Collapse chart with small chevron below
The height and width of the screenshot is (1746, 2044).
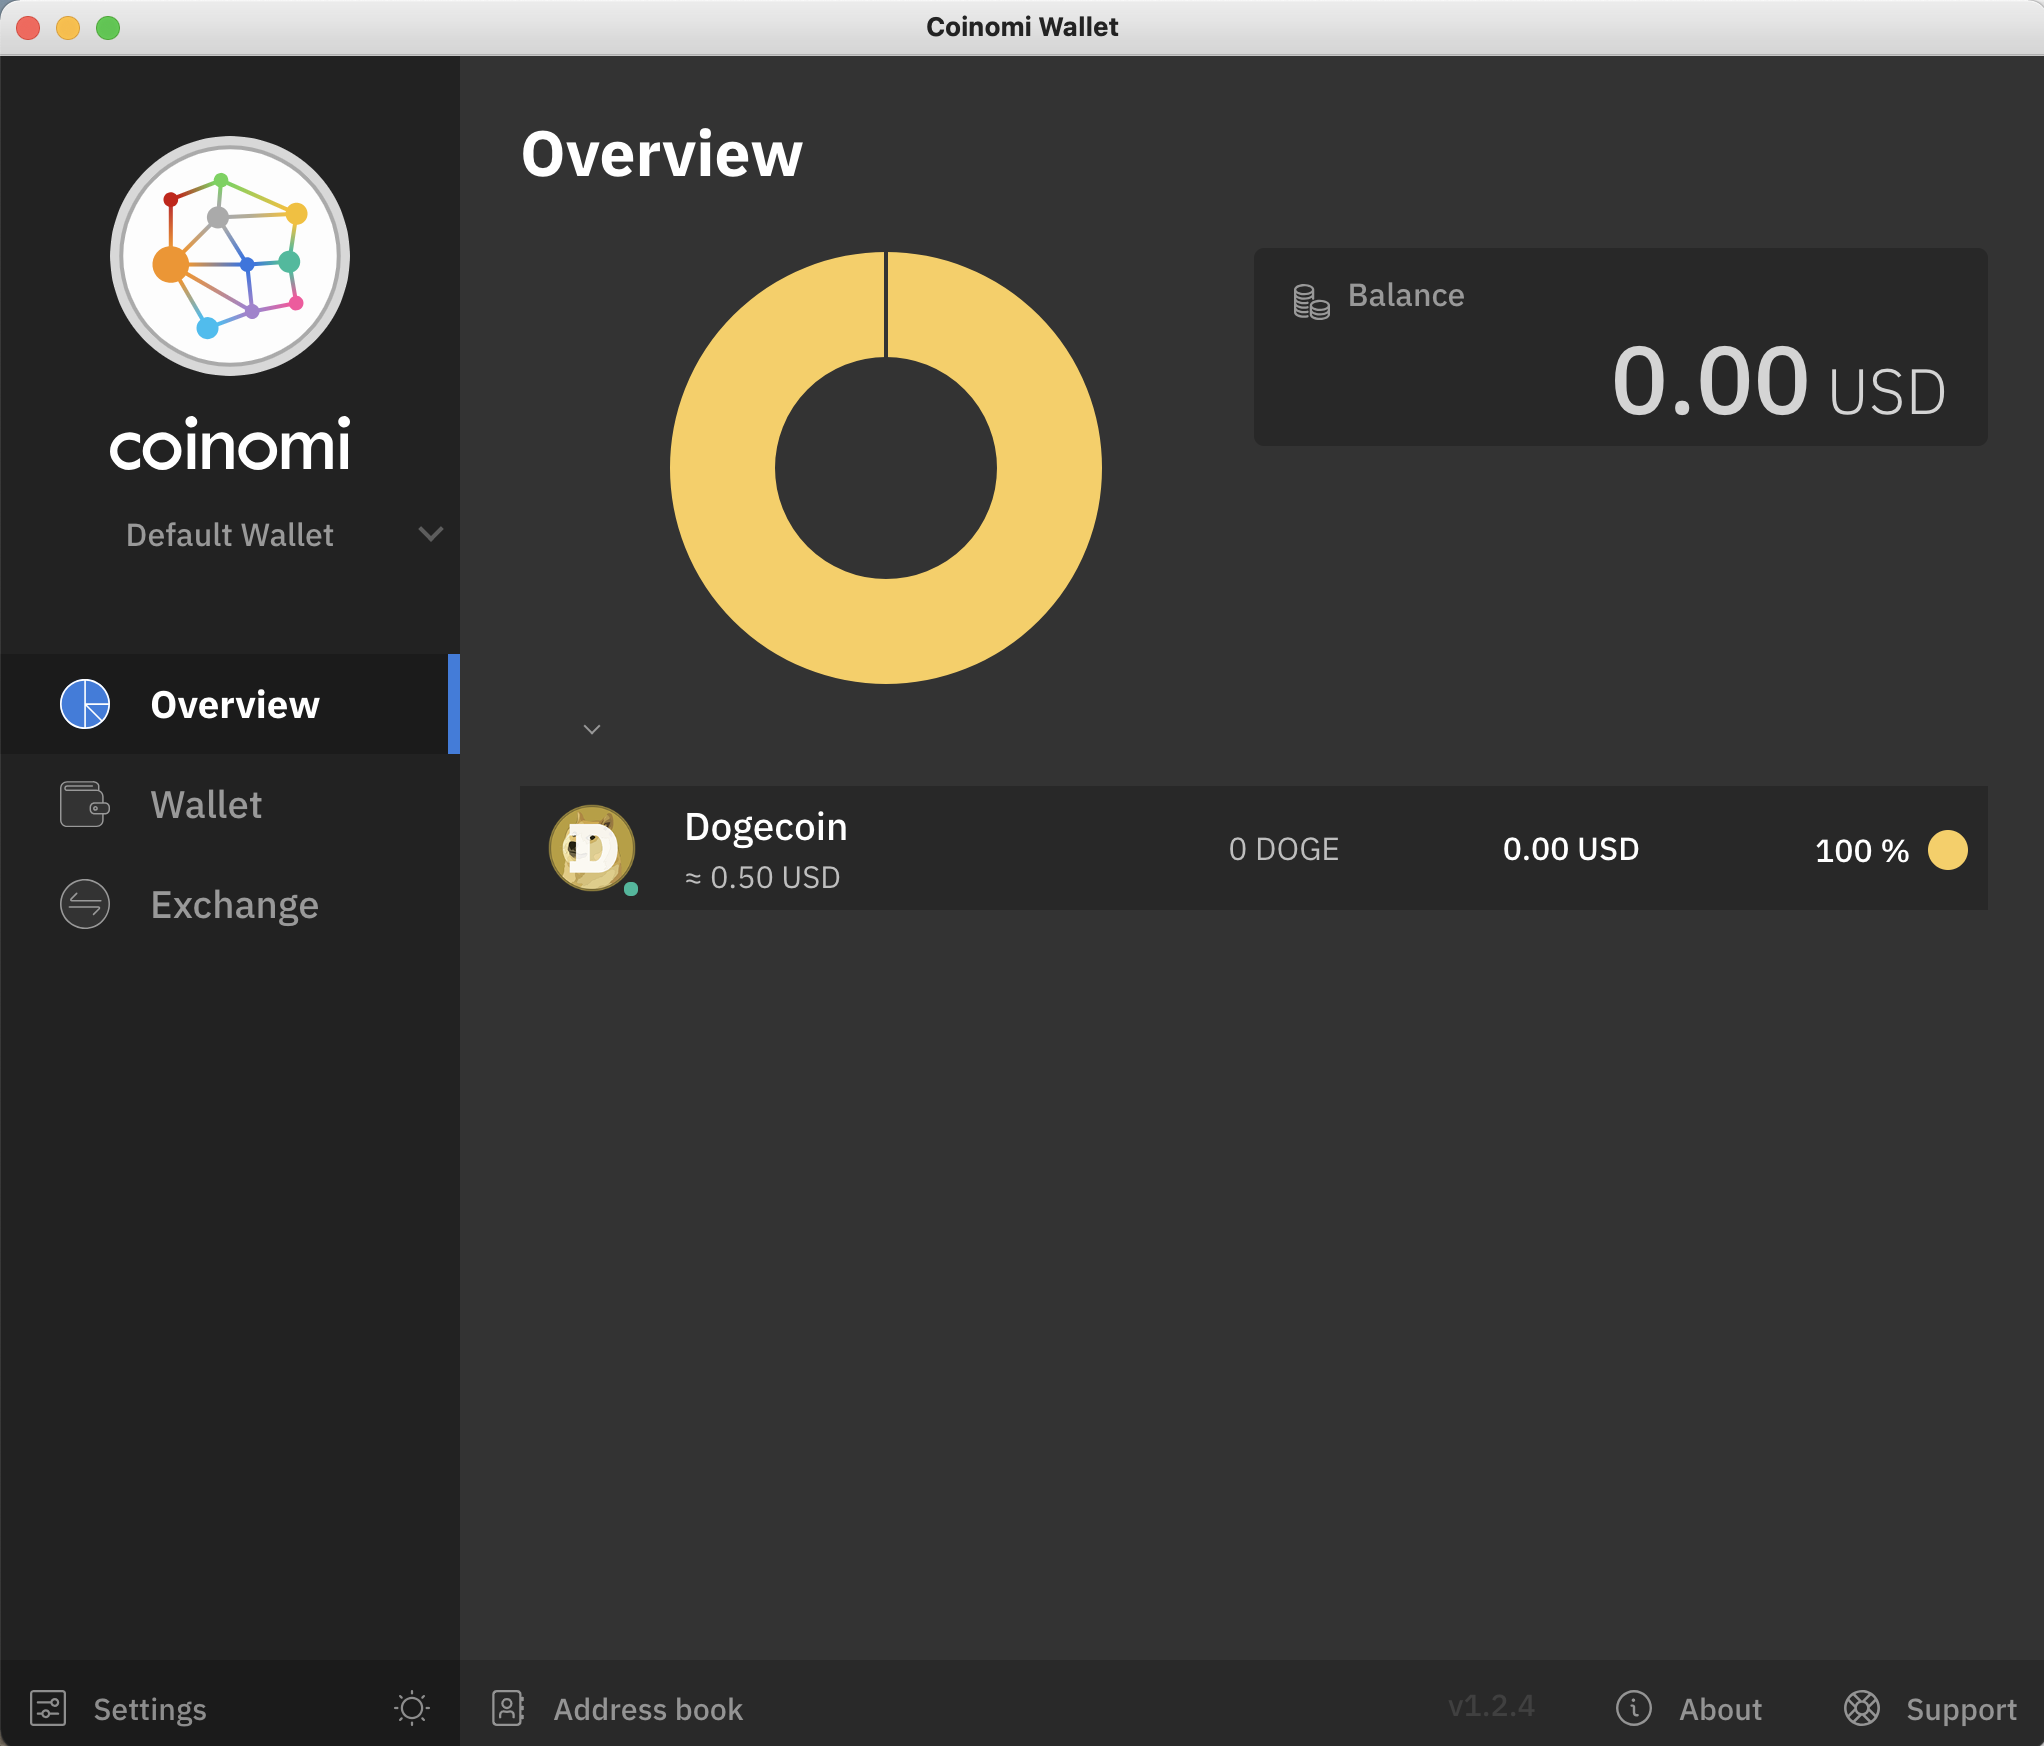pos(592,730)
